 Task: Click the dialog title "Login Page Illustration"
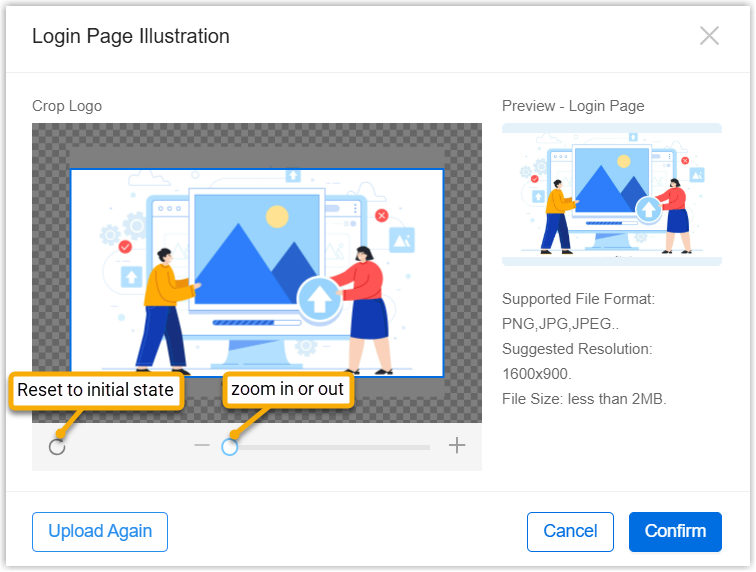pos(131,37)
